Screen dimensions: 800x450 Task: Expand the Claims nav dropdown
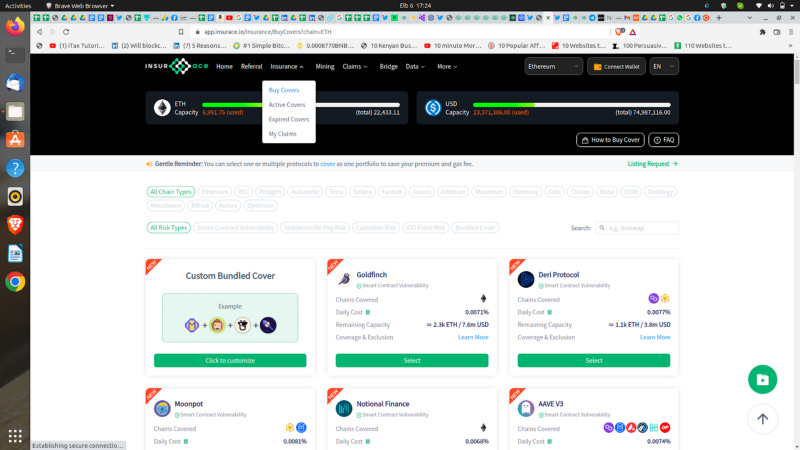pyautogui.click(x=355, y=66)
